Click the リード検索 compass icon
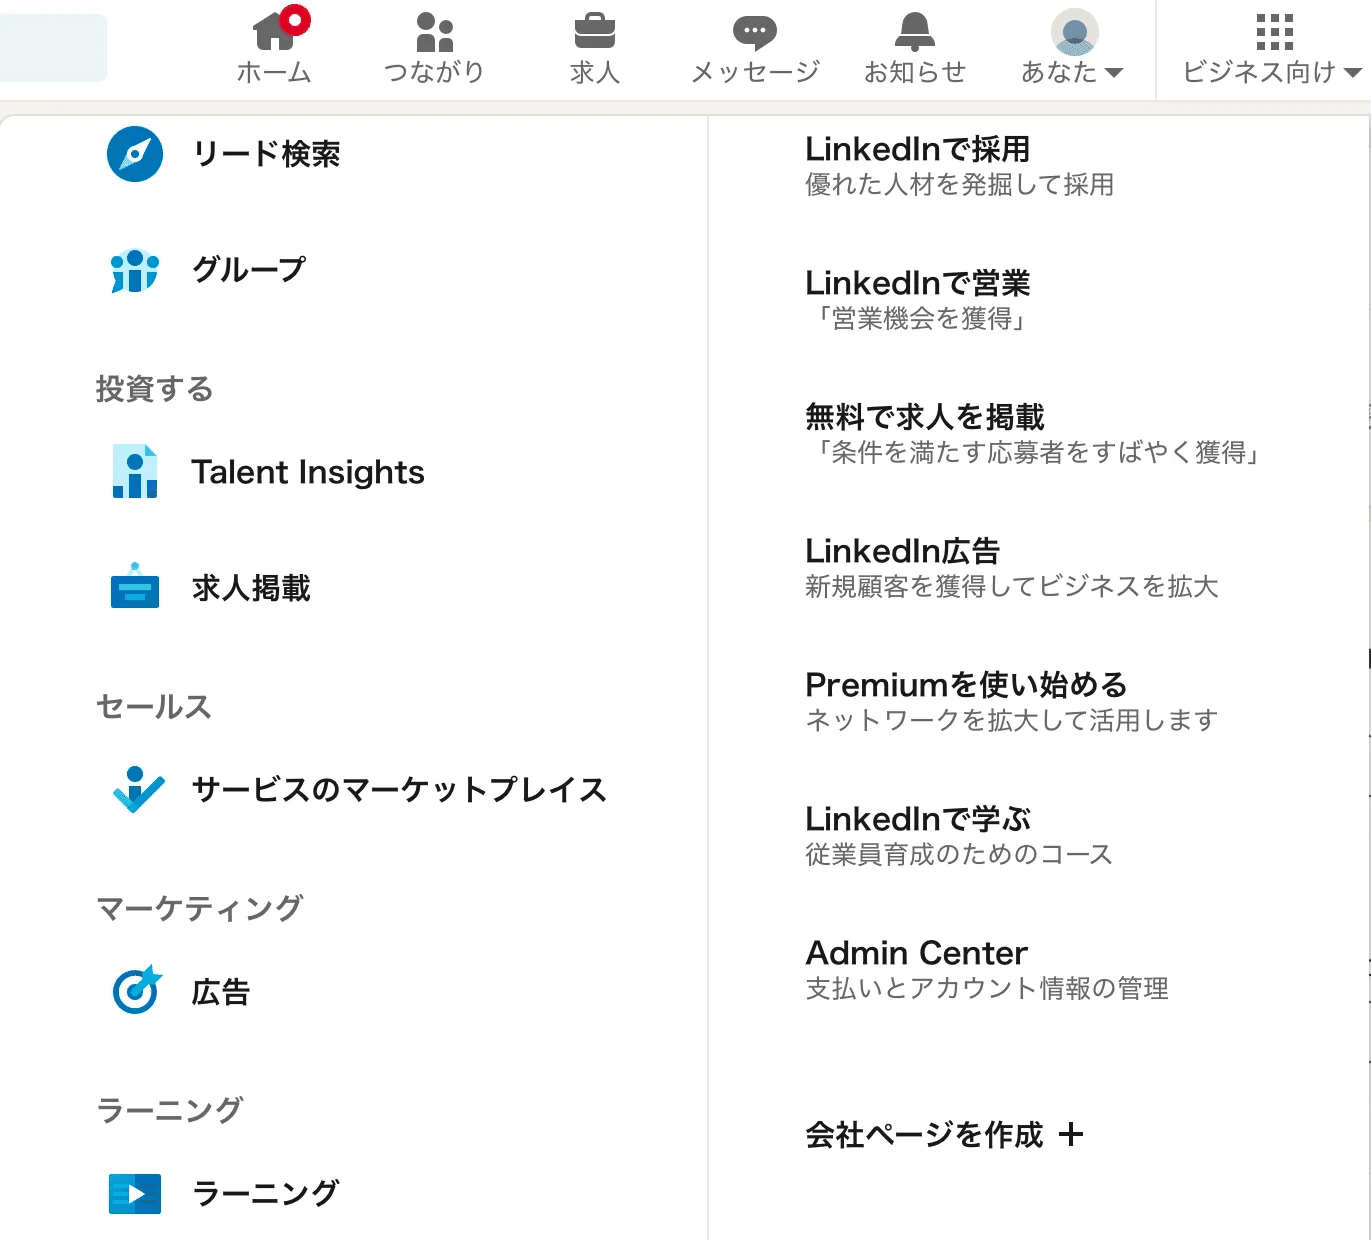The image size is (1371, 1240). tap(135, 154)
